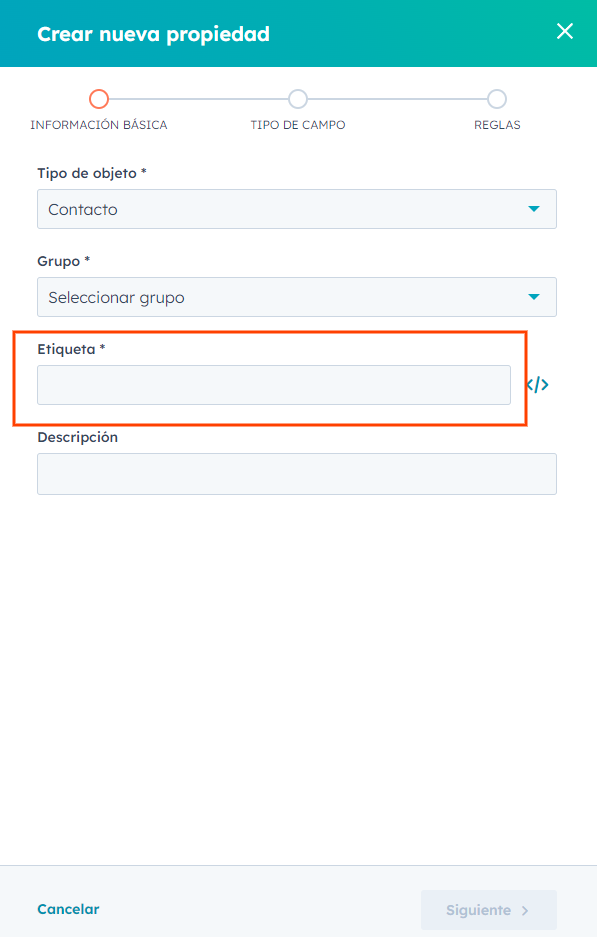Focus the Descripción text field
The image size is (597, 937).
pos(297,474)
